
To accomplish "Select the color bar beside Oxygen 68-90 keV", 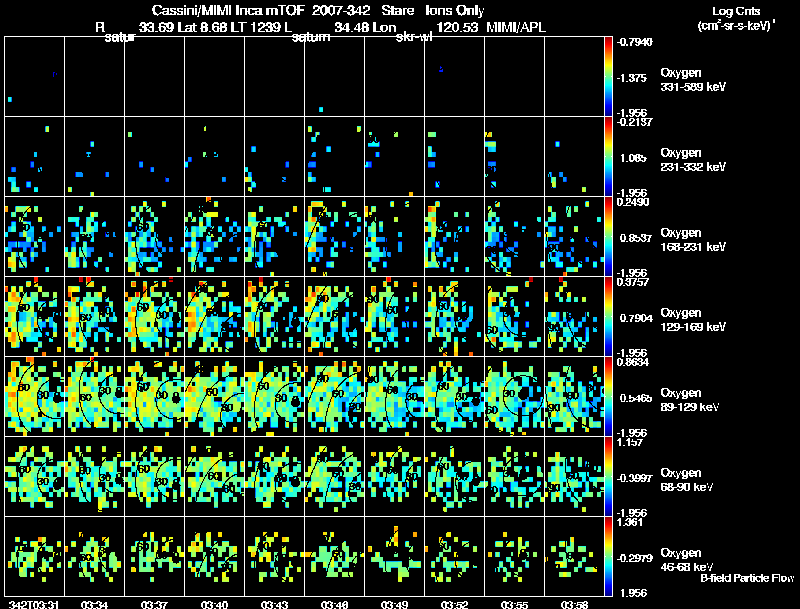I will [608, 477].
